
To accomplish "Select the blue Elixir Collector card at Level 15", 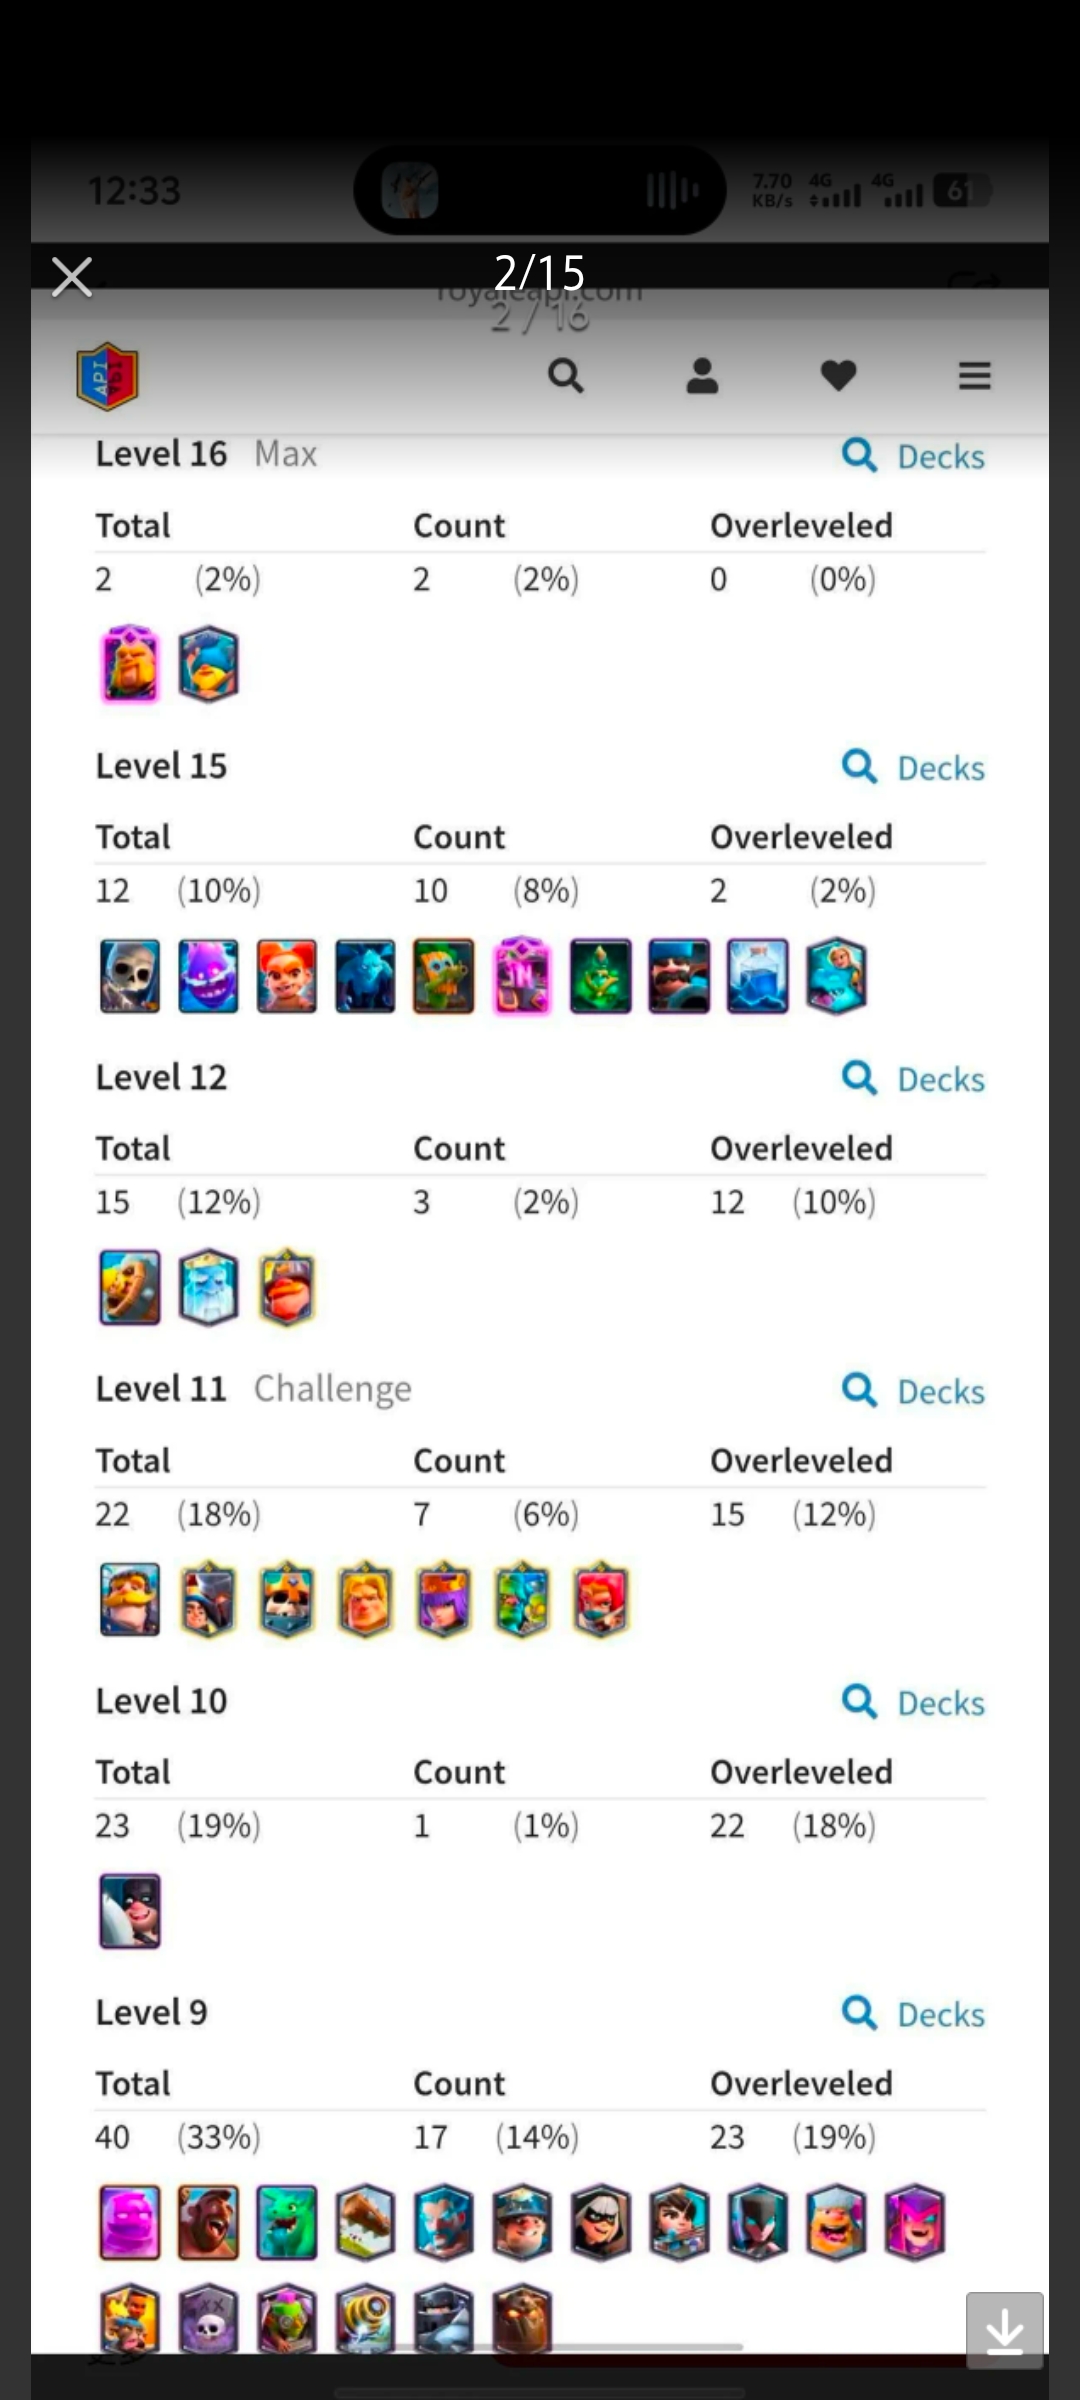I will click(758, 976).
